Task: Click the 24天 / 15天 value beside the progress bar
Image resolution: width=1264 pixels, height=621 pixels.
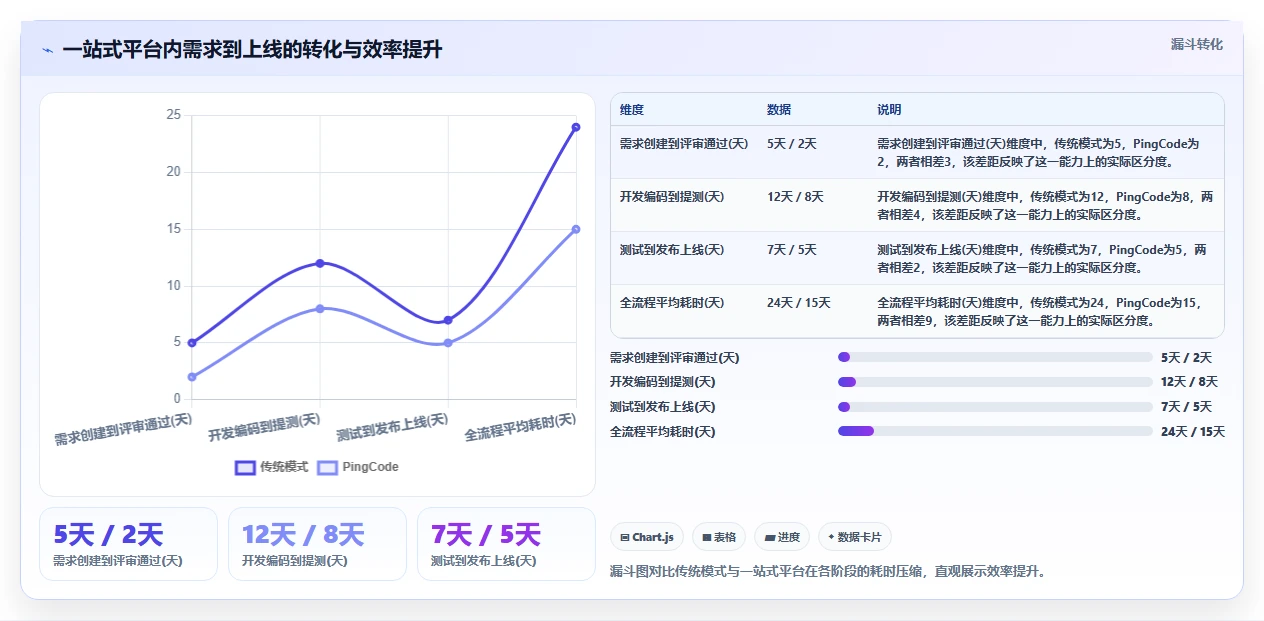Action: coord(1193,432)
